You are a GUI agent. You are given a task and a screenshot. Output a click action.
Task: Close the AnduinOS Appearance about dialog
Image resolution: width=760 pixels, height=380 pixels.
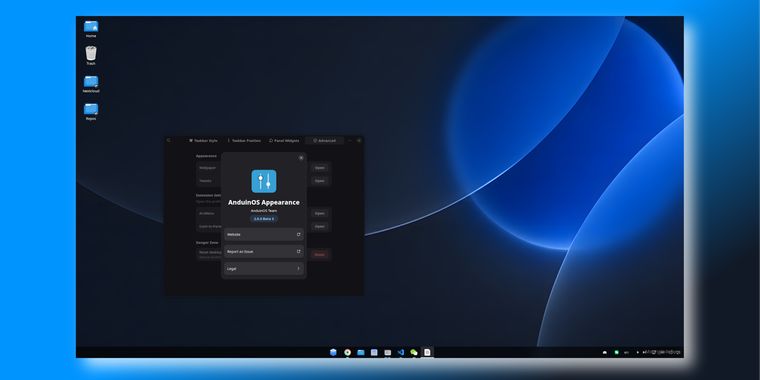click(x=301, y=158)
